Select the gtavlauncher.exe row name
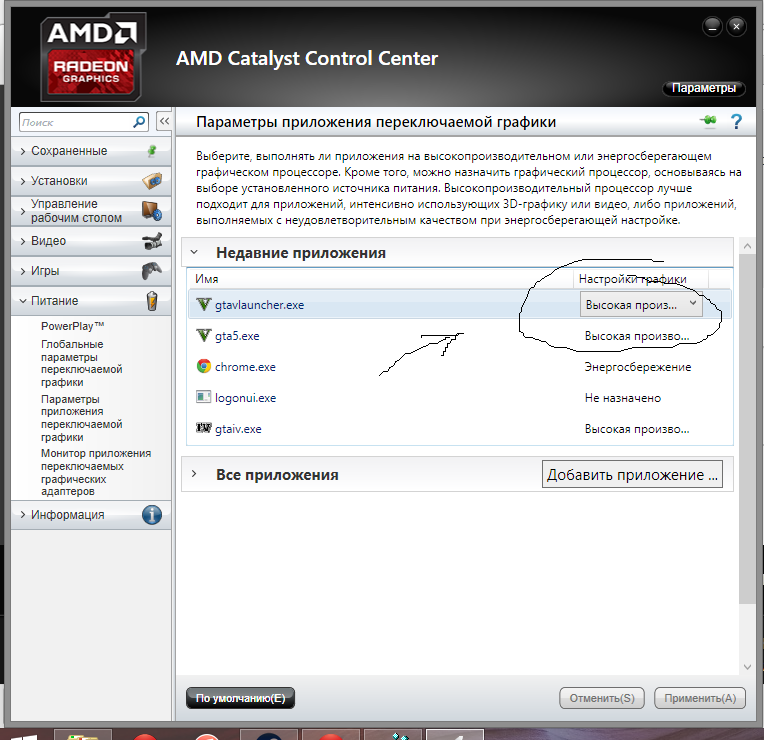764x740 pixels. coord(259,305)
